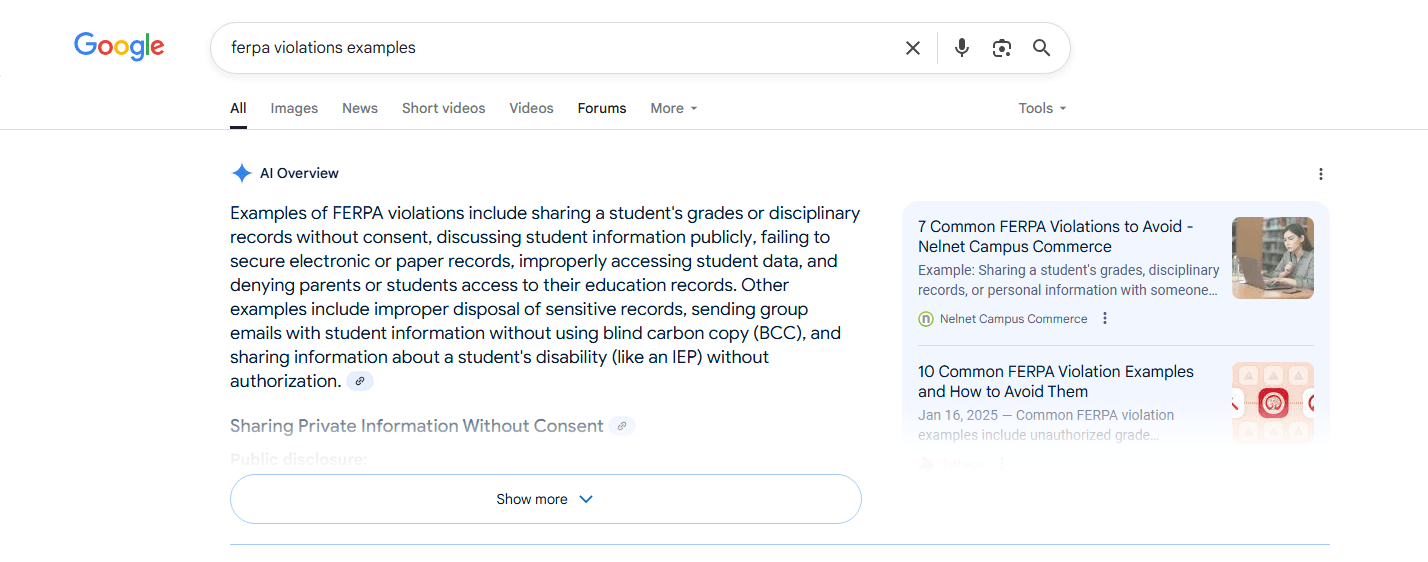Click link icon after AI Overview paragraph
This screenshot has width=1428, height=562.
pyautogui.click(x=360, y=381)
